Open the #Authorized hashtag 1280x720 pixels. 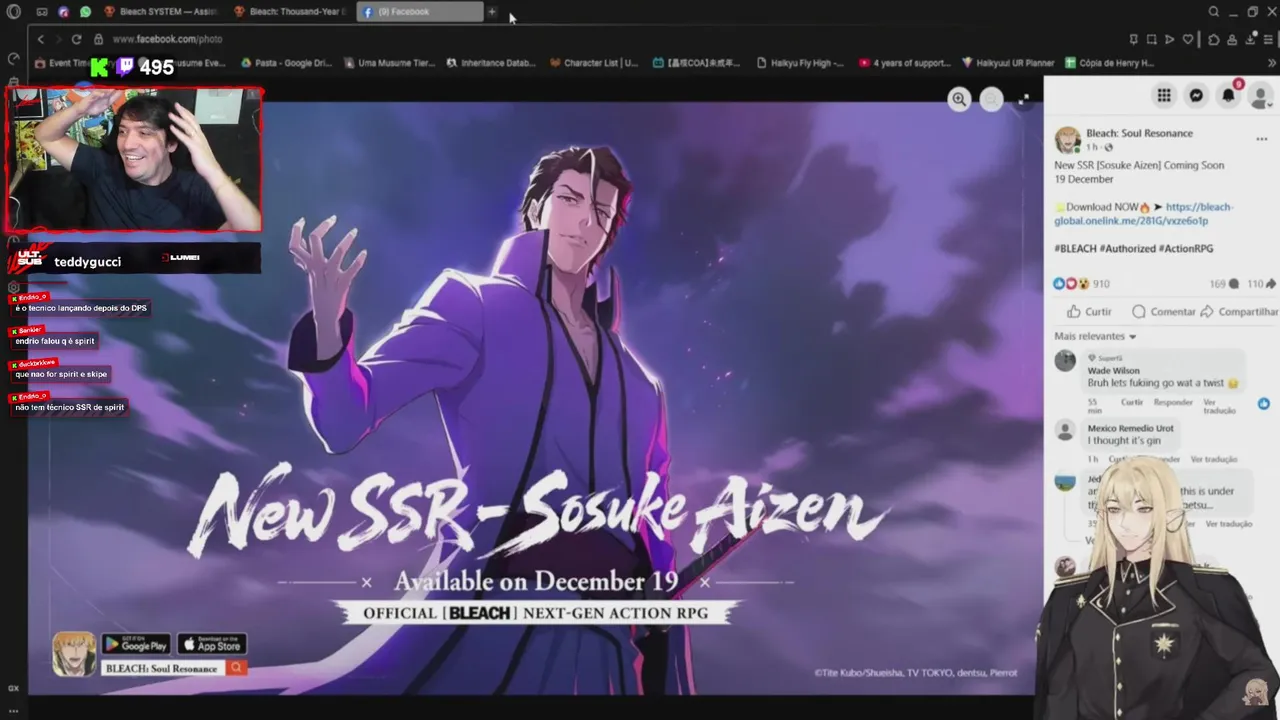click(1128, 248)
